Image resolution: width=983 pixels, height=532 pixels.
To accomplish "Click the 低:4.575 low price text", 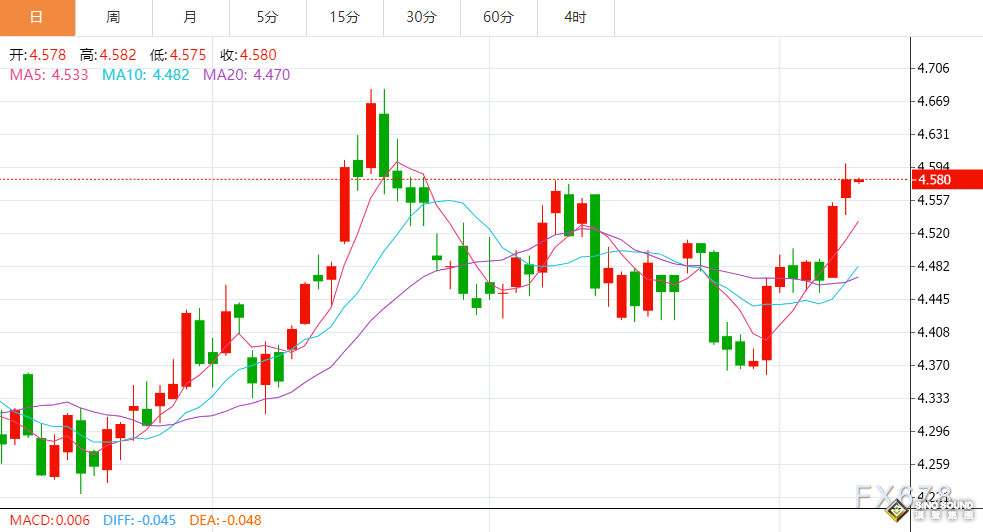I will click(178, 55).
